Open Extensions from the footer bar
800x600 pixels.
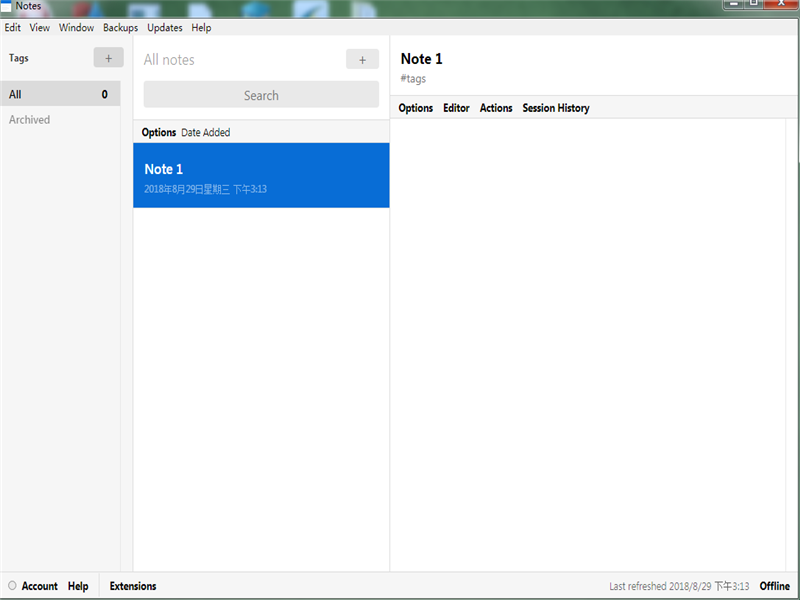tap(133, 586)
